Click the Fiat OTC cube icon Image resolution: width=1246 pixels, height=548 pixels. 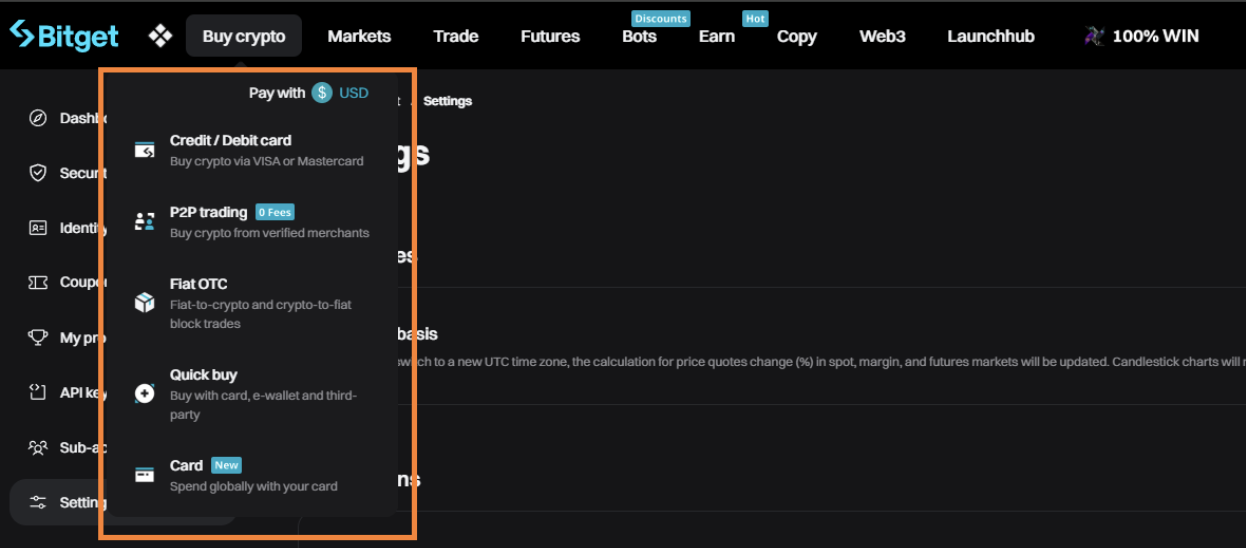145,303
